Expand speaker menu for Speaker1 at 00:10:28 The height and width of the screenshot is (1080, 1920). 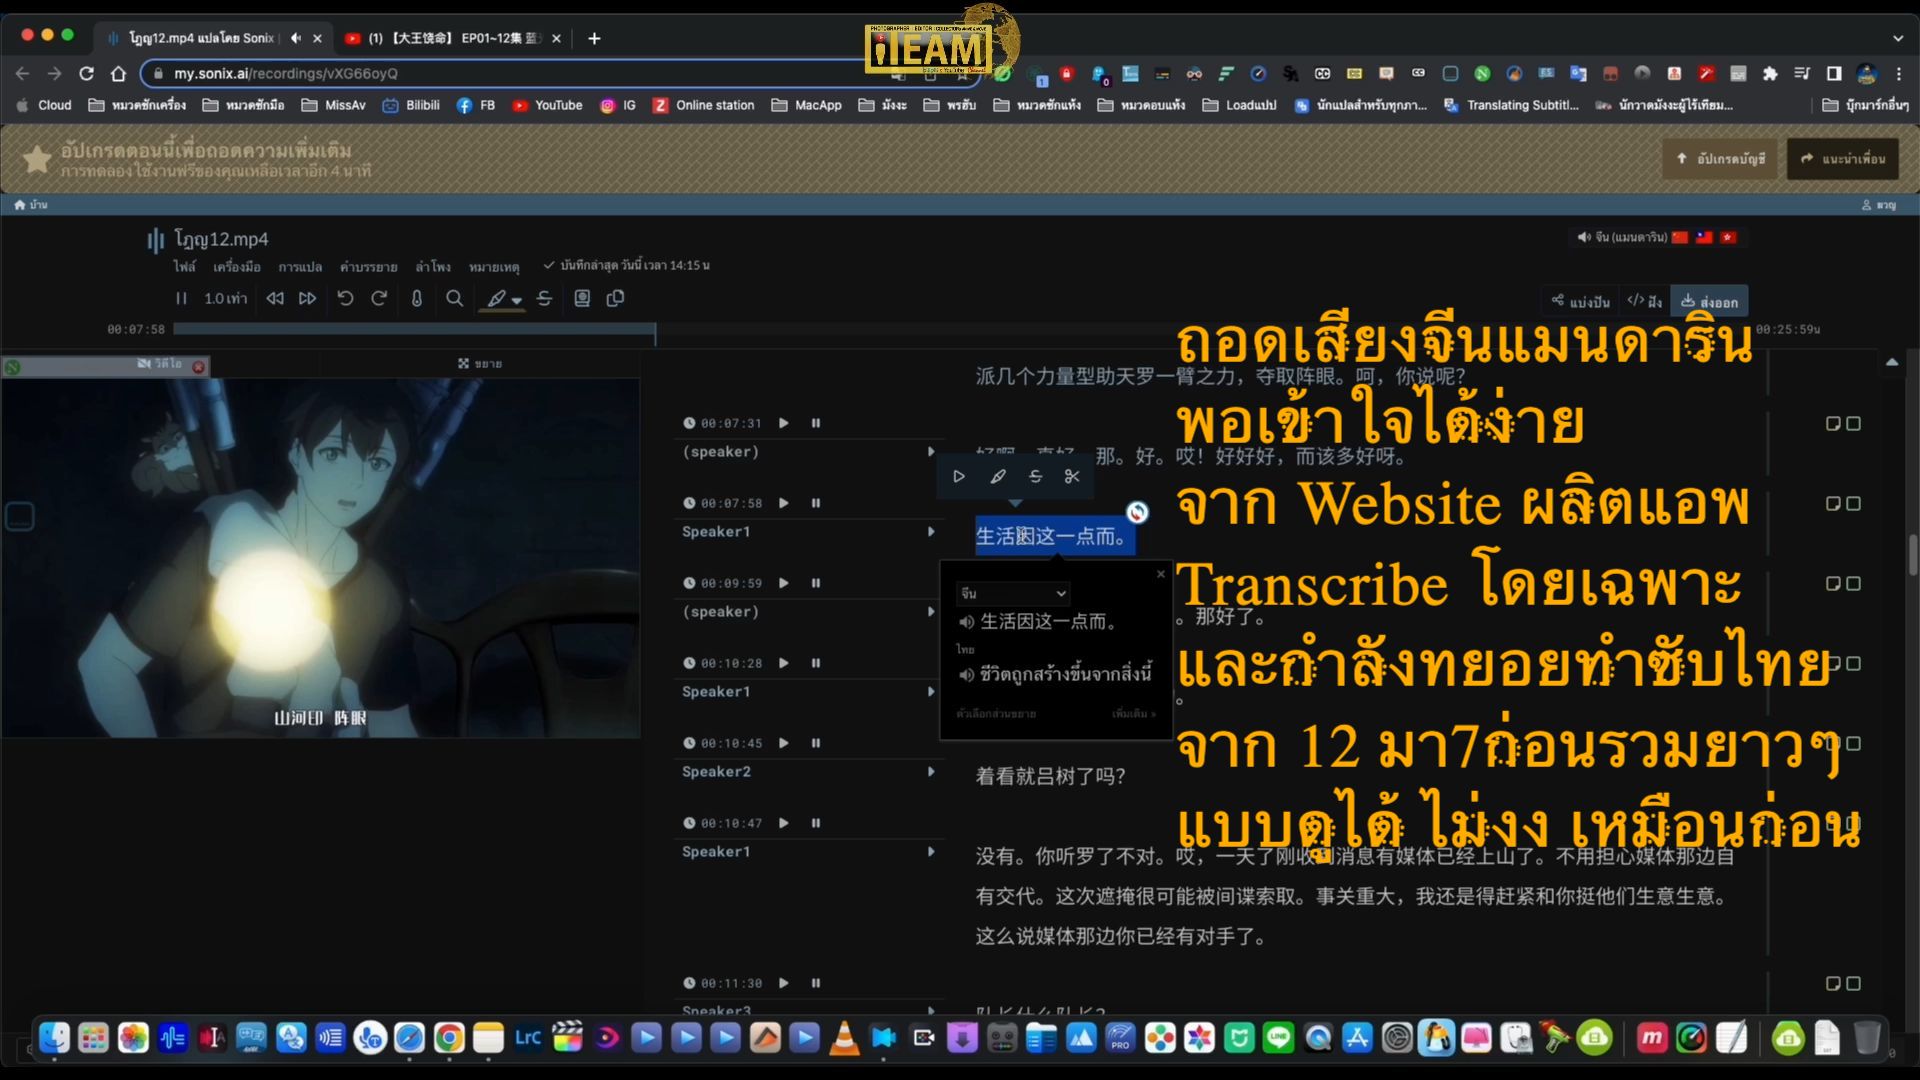pyautogui.click(x=931, y=692)
